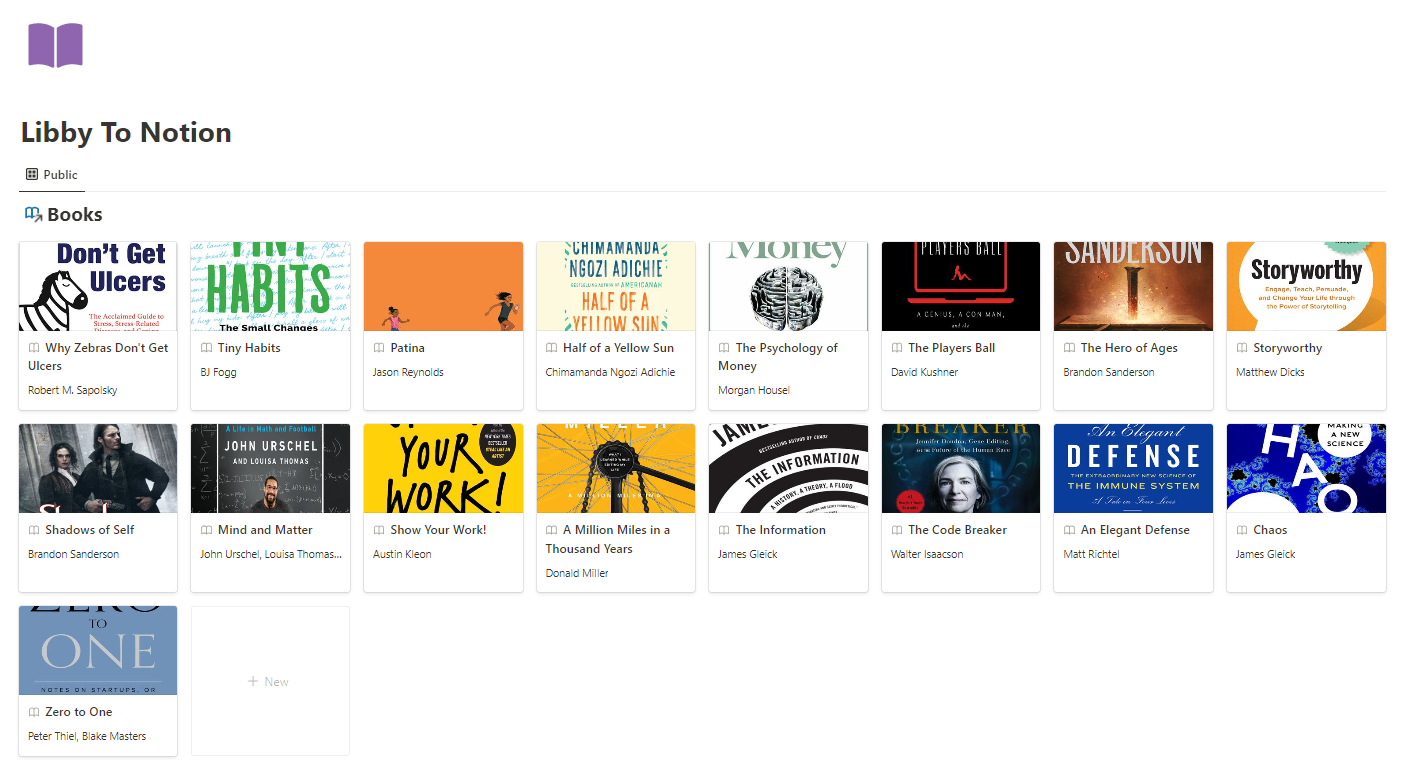Add a new book with the New card
The image size is (1401, 773).
(270, 681)
